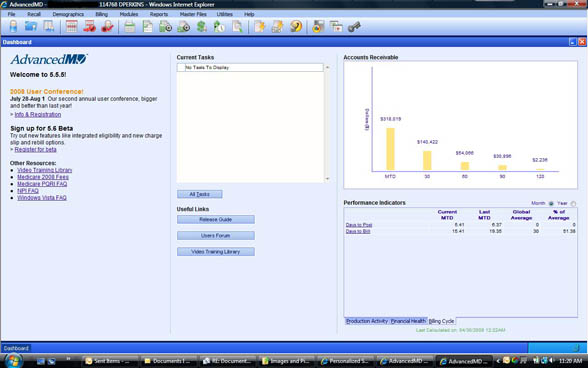588x368 pixels.
Task: Switch to the Billing Cycle tab
Action: tap(441, 321)
